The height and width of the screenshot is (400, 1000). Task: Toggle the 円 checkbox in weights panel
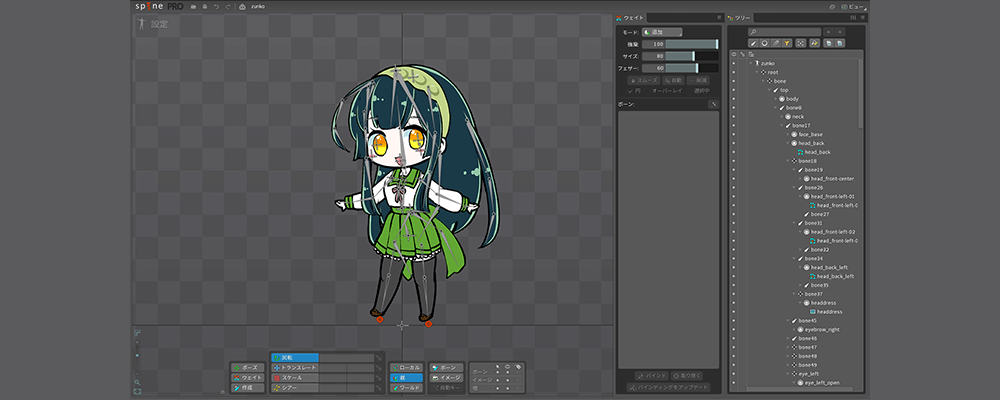pos(634,91)
